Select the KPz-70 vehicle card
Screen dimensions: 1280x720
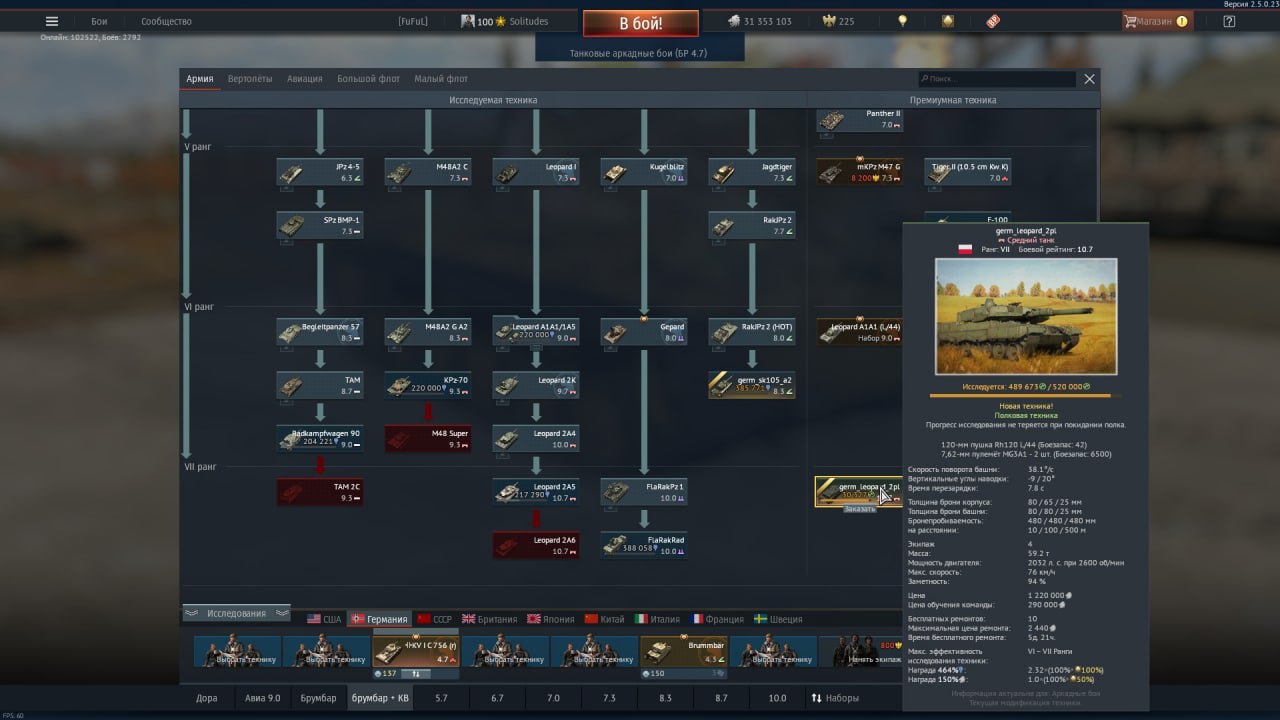point(428,385)
